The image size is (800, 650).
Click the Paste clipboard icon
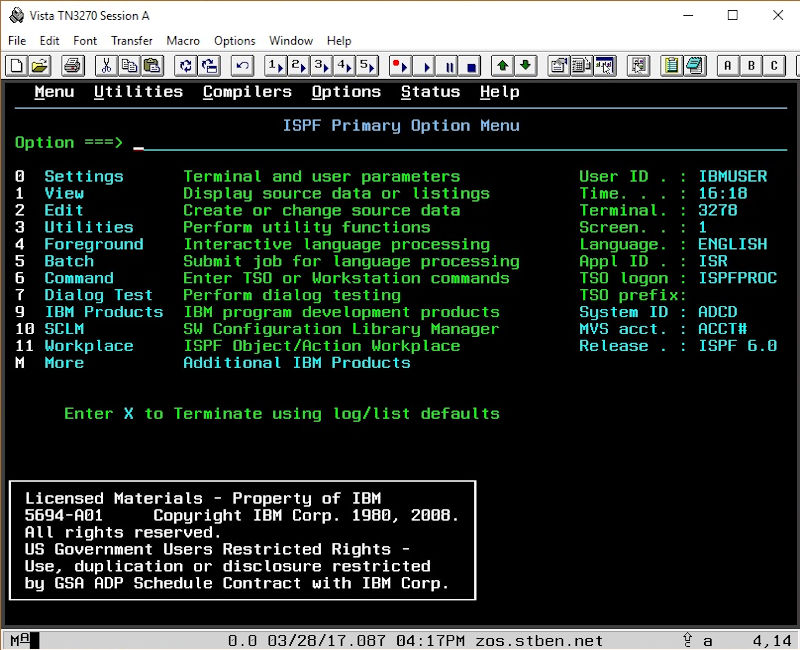(x=152, y=66)
